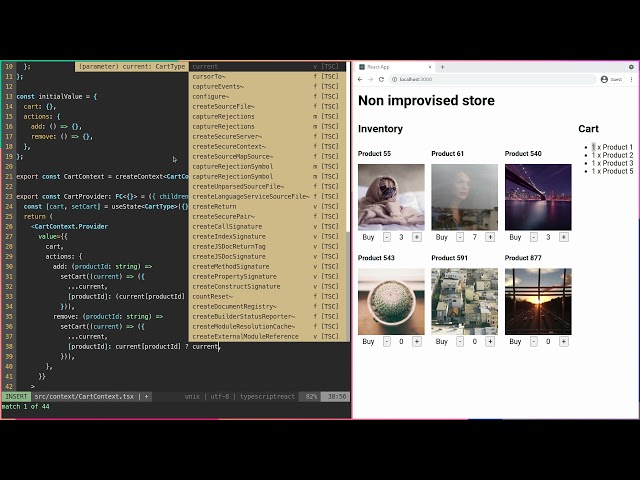Click Product 61 woman portrait image
The image size is (640, 480).
tap(464, 197)
